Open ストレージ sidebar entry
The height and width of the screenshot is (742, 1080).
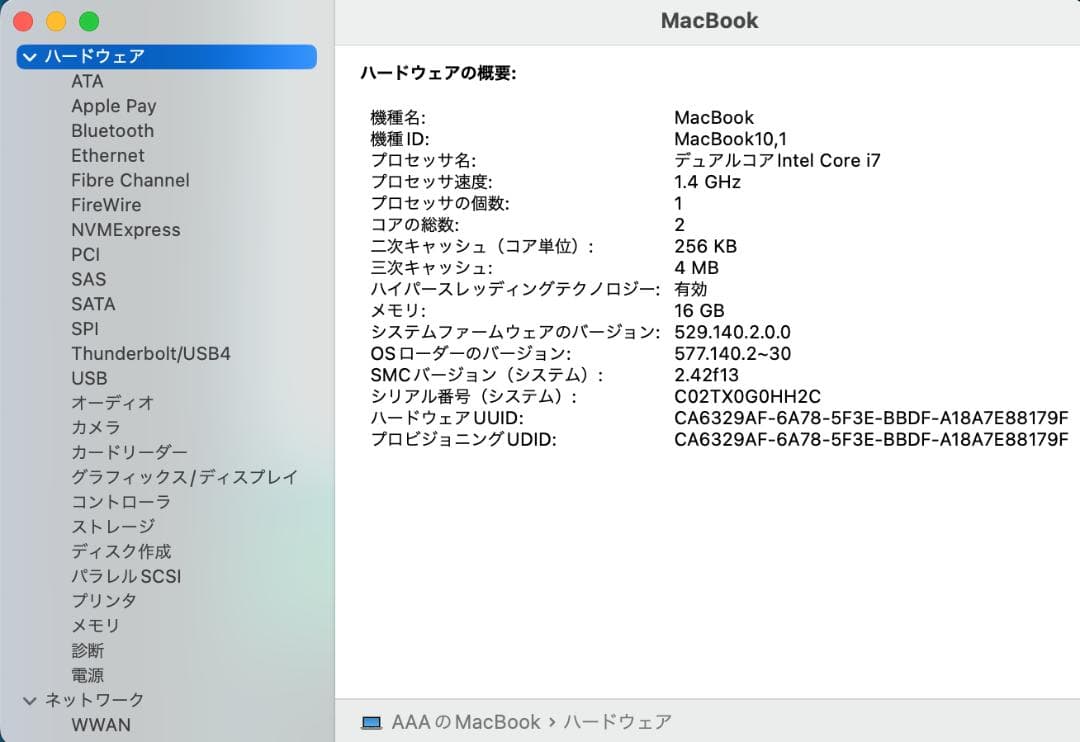click(113, 527)
